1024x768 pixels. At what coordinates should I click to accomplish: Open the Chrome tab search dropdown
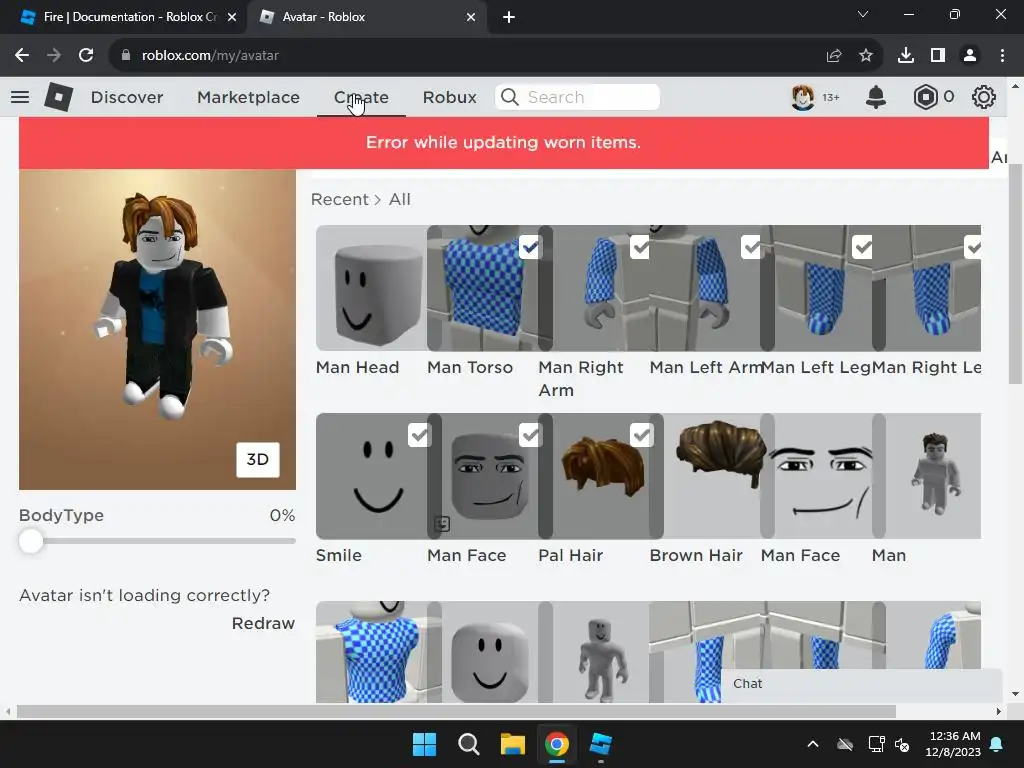pos(863,14)
